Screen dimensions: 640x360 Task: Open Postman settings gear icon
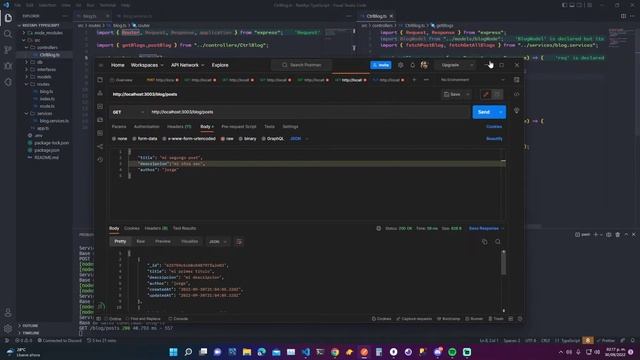point(400,65)
